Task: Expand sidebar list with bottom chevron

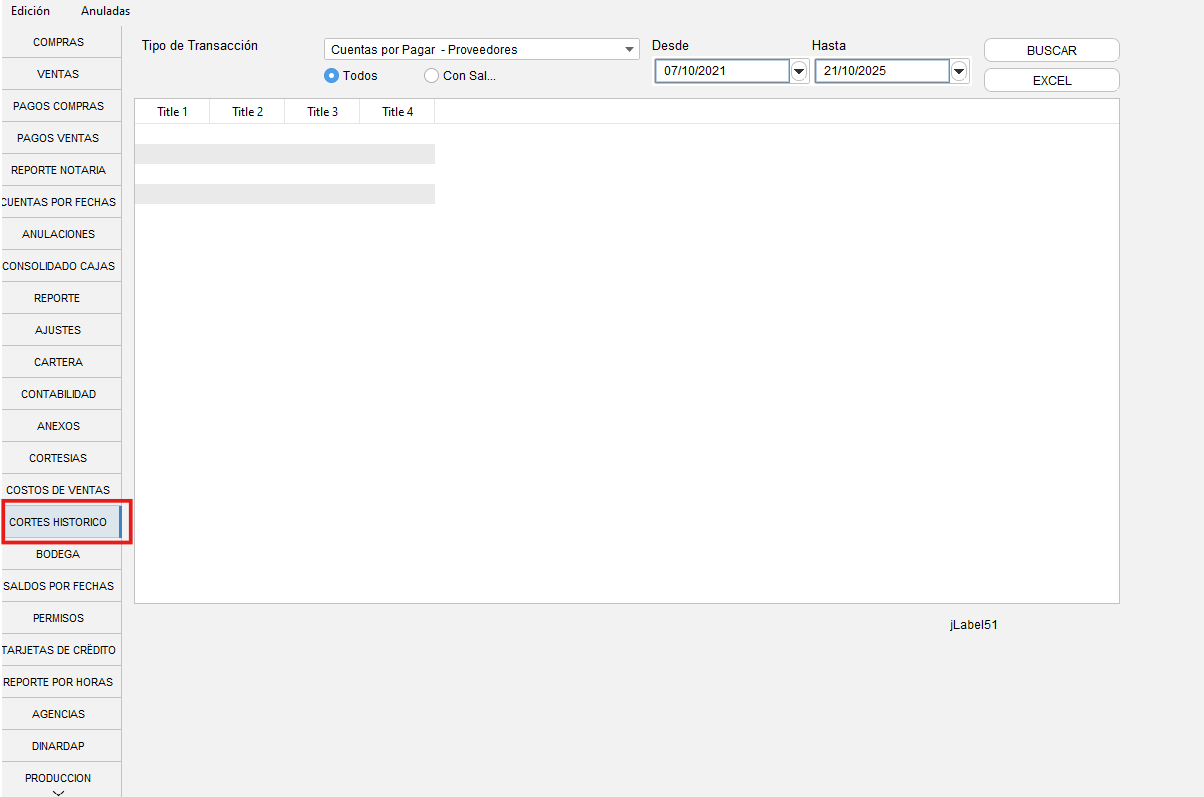Action: [x=58, y=792]
